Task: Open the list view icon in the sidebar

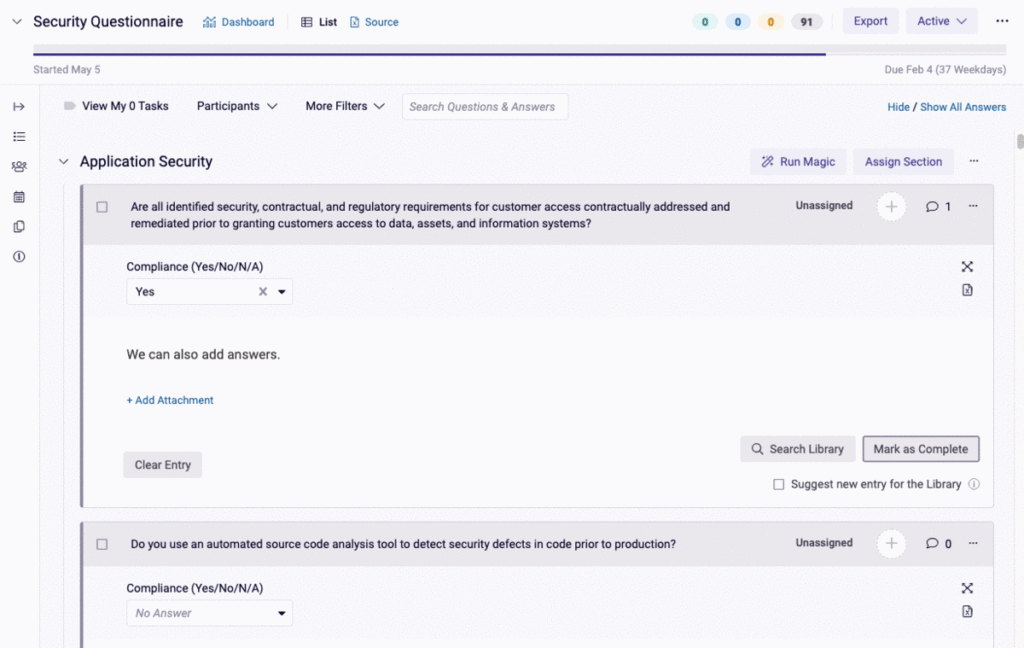Action: click(x=18, y=136)
